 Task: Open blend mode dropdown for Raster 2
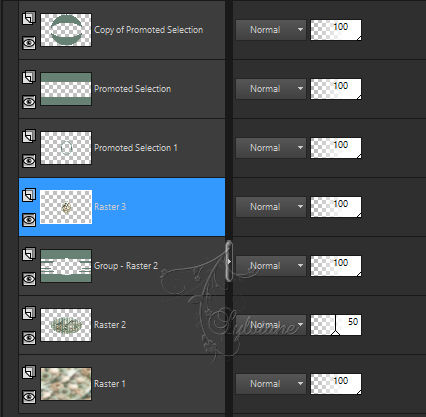click(x=271, y=325)
